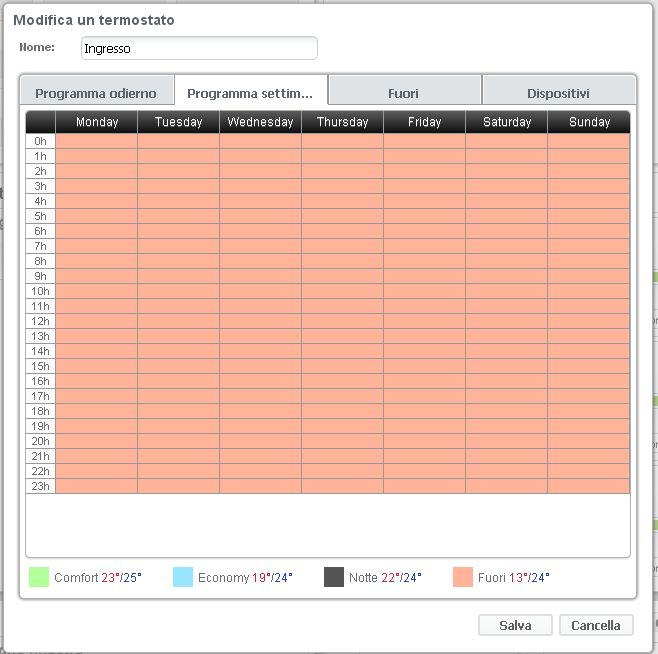Click the Tuesday 8h schedule cell

(179, 261)
